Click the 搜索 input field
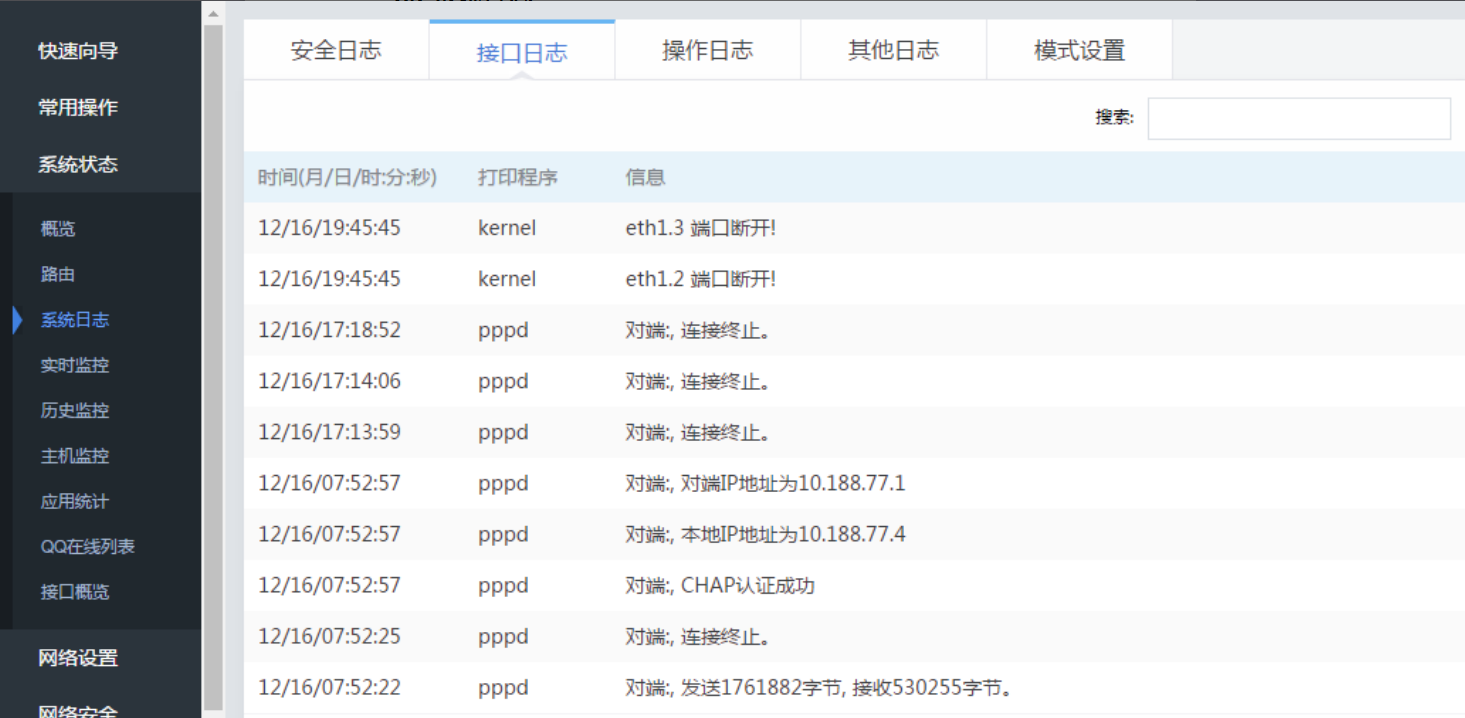The width and height of the screenshot is (1465, 718). [1298, 118]
